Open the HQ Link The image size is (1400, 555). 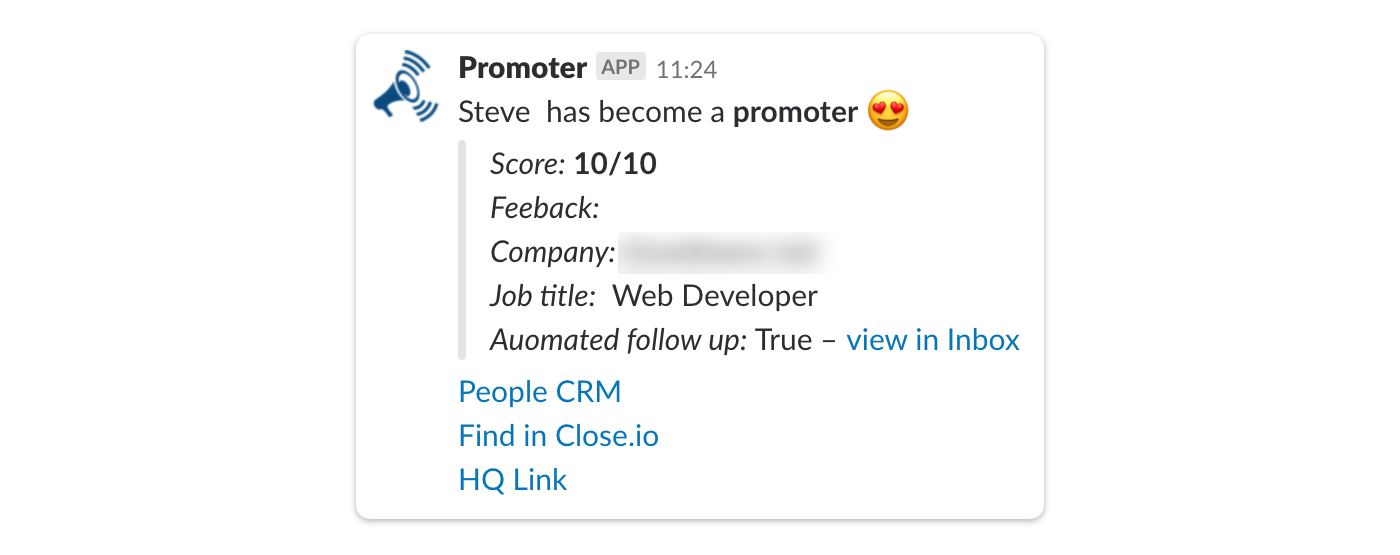(x=512, y=480)
